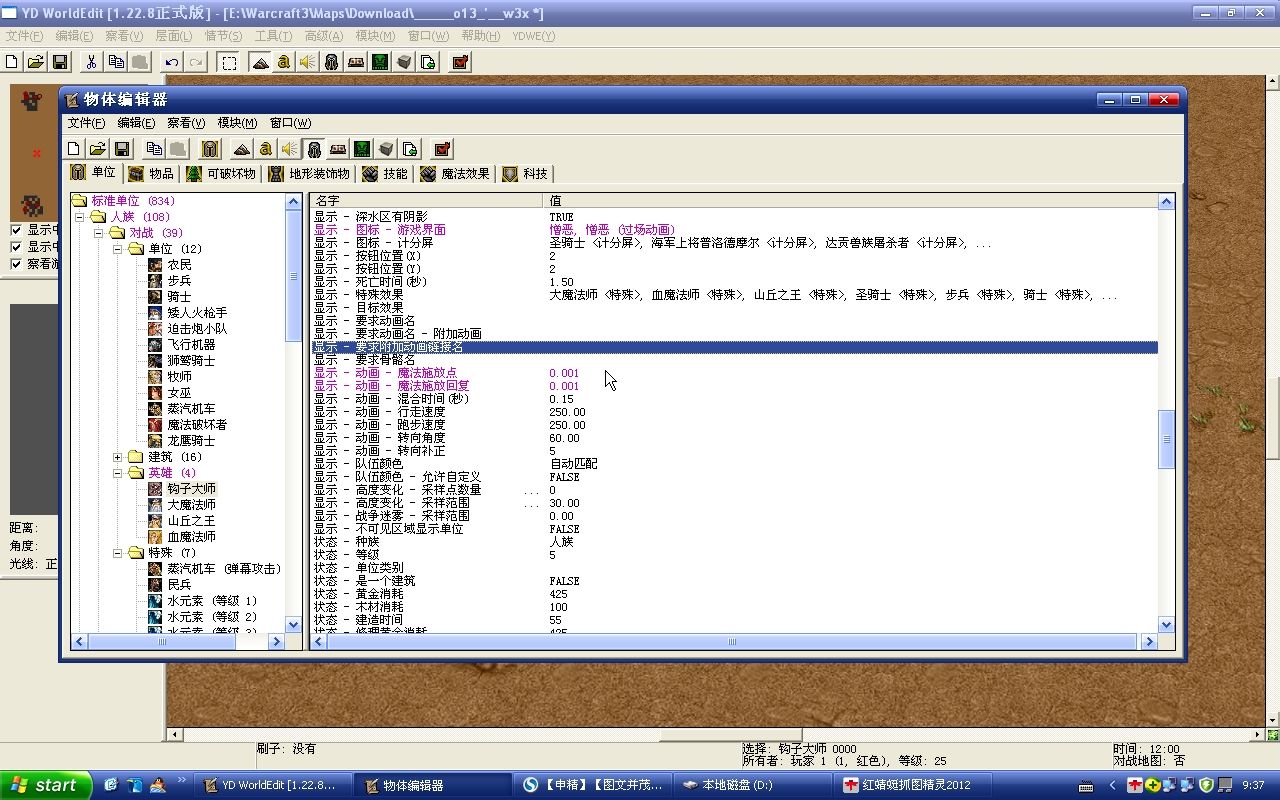Open Trigger Editor from the Object Editor toolbar
The height and width of the screenshot is (800, 1280).
click(x=265, y=149)
